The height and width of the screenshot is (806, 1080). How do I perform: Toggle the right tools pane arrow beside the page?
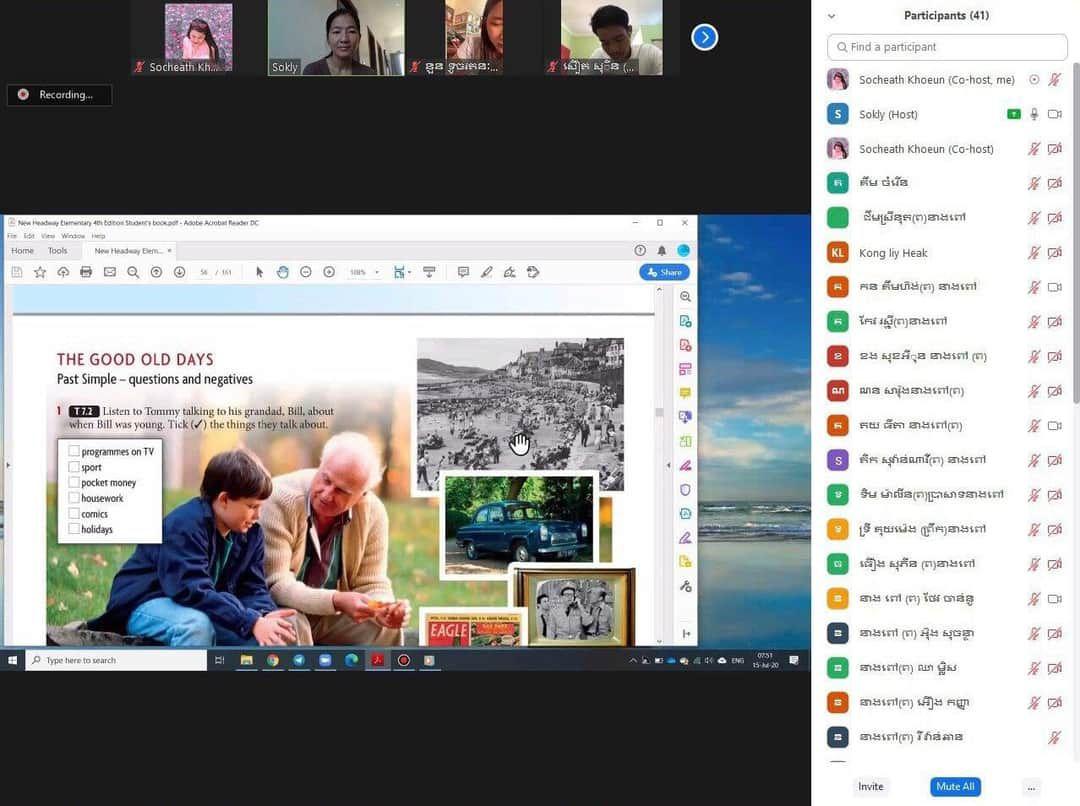tap(668, 466)
